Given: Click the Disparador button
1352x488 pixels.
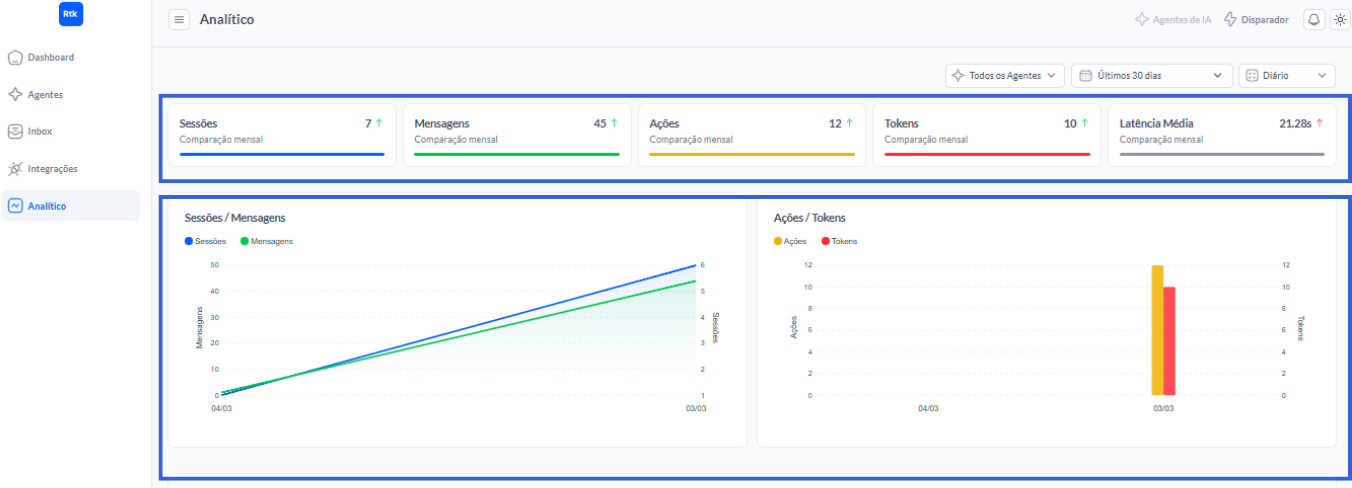Looking at the screenshot, I should pyautogui.click(x=1256, y=20).
